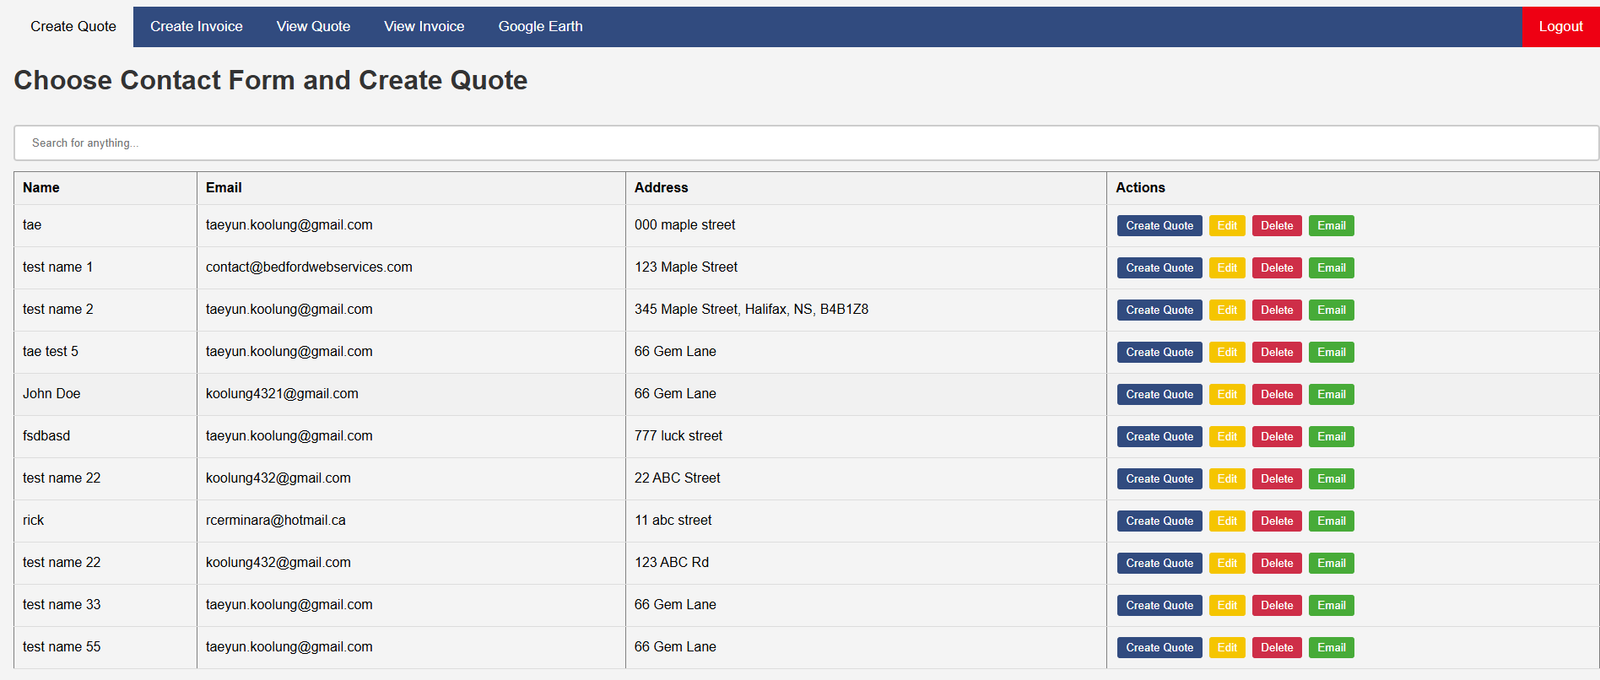Create quote for 777 luck street contact
This screenshot has height=680, width=1600.
pos(1159,437)
